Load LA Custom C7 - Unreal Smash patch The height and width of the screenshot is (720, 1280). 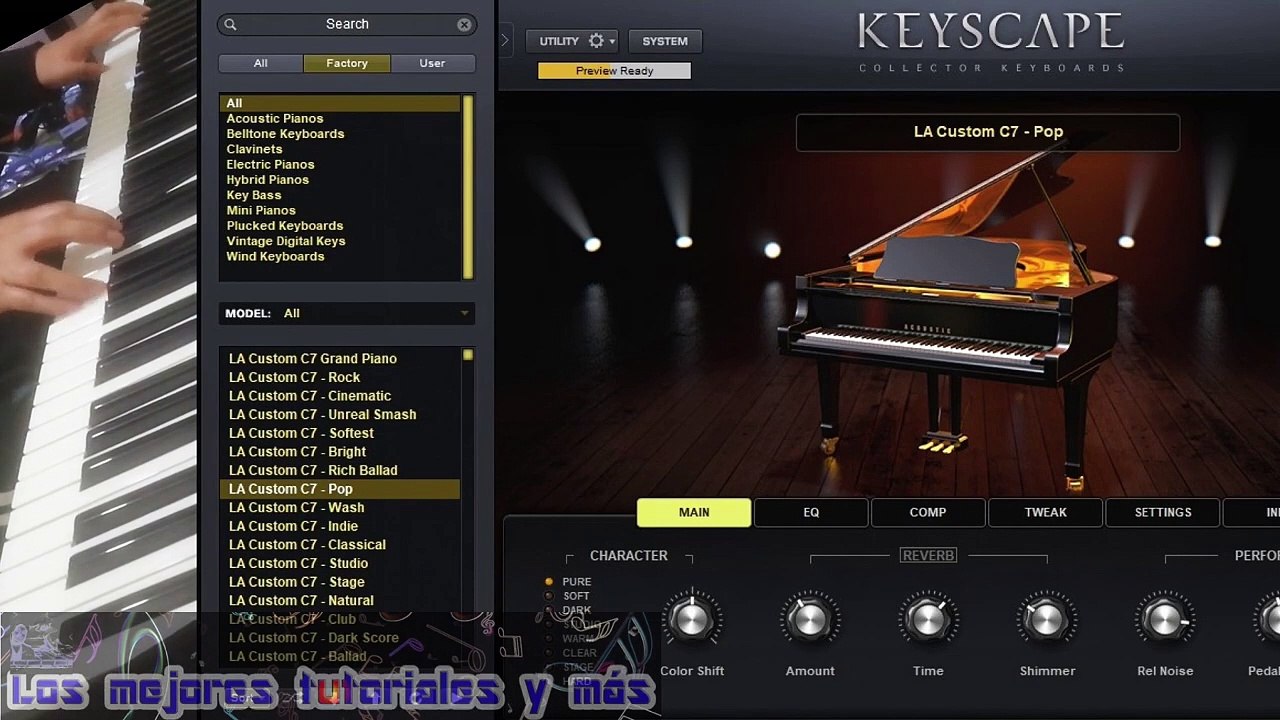point(340,414)
